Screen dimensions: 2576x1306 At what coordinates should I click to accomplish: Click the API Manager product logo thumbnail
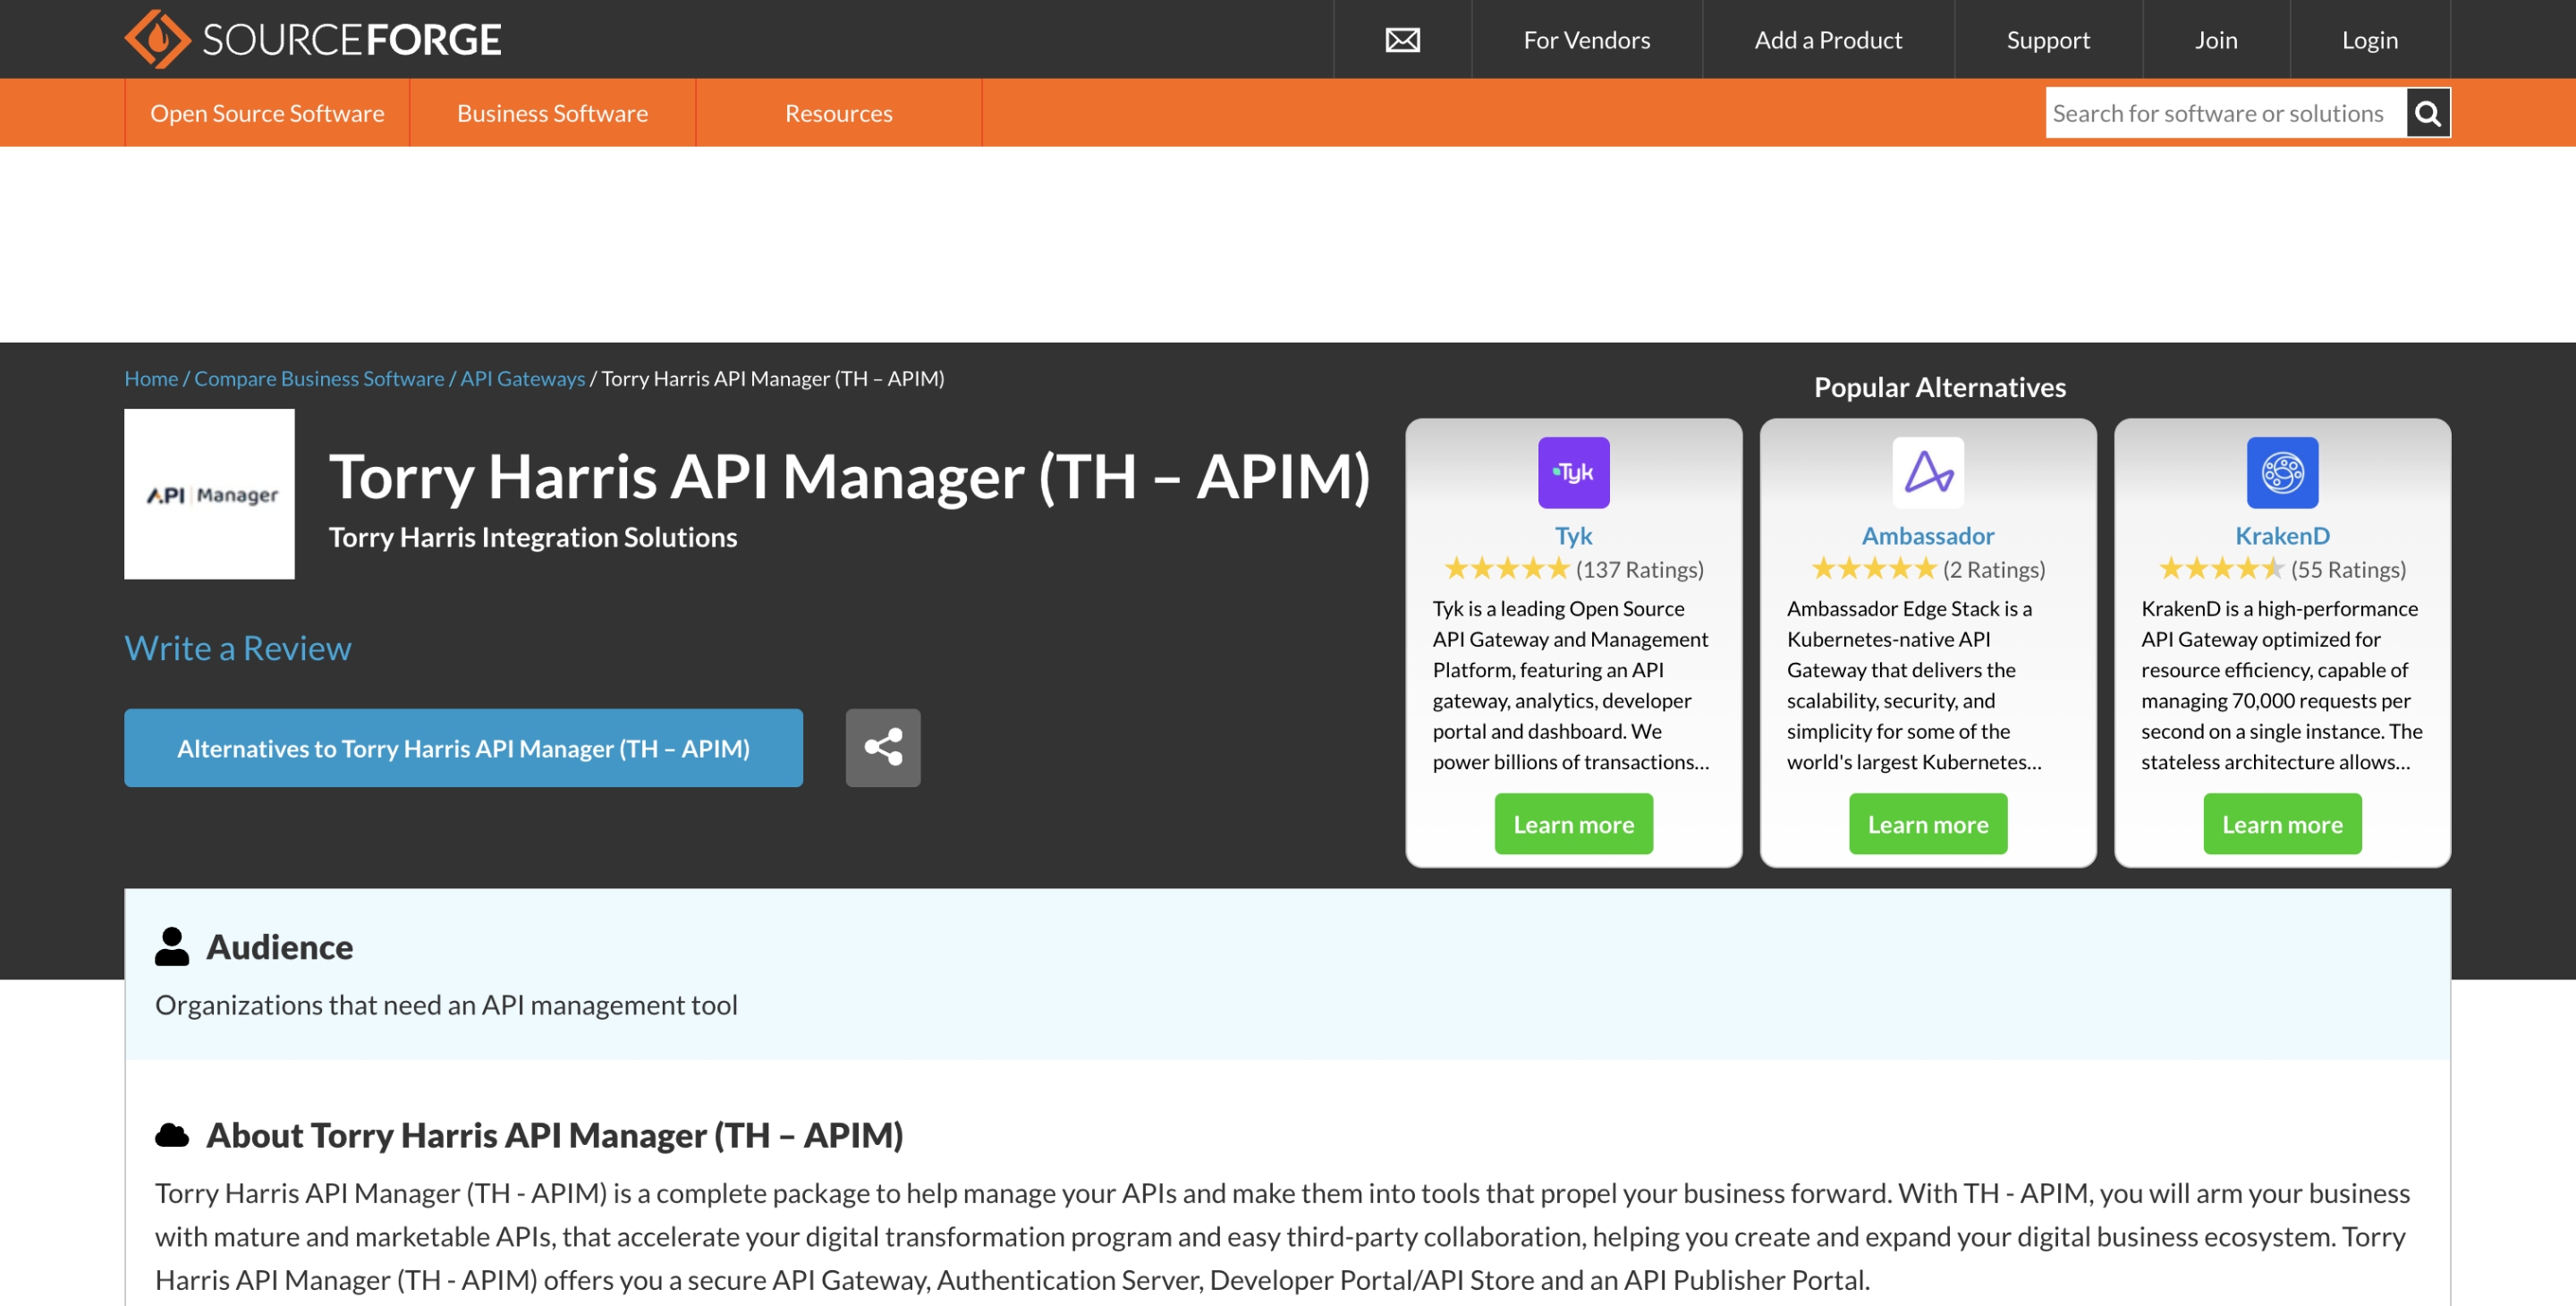click(209, 494)
